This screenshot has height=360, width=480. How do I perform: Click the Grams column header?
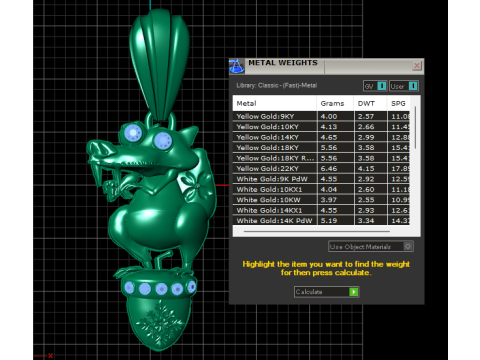[x=335, y=103]
